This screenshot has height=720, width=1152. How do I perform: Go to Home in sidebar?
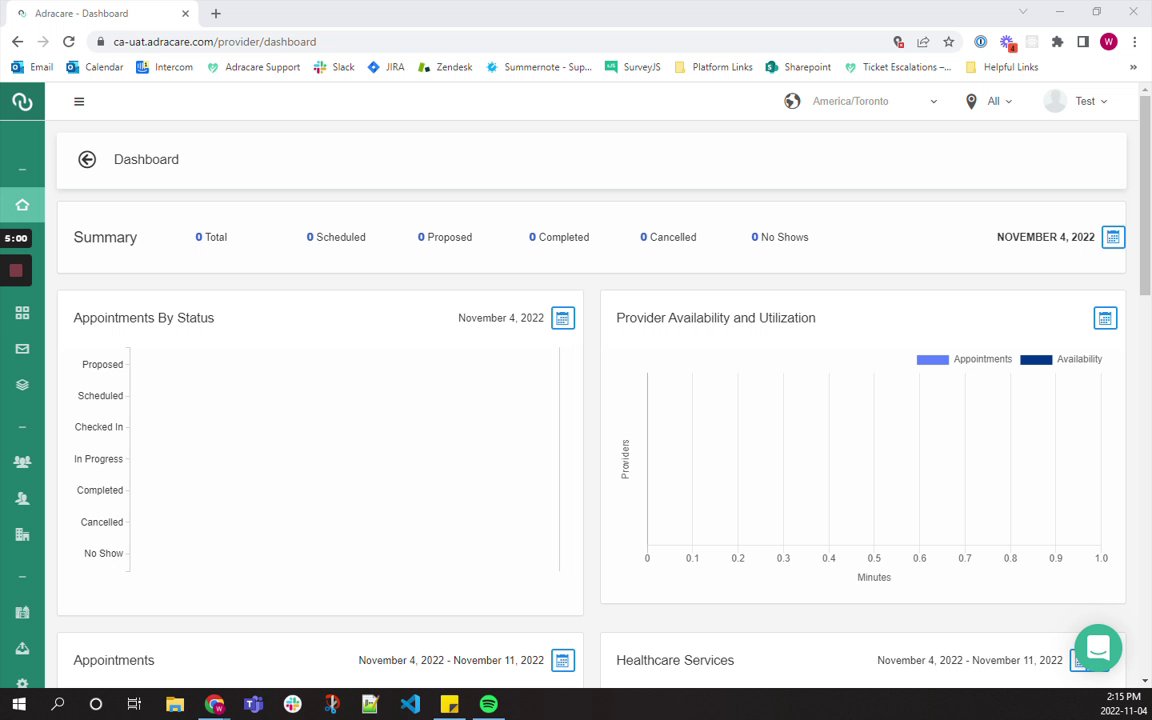coord(22,205)
